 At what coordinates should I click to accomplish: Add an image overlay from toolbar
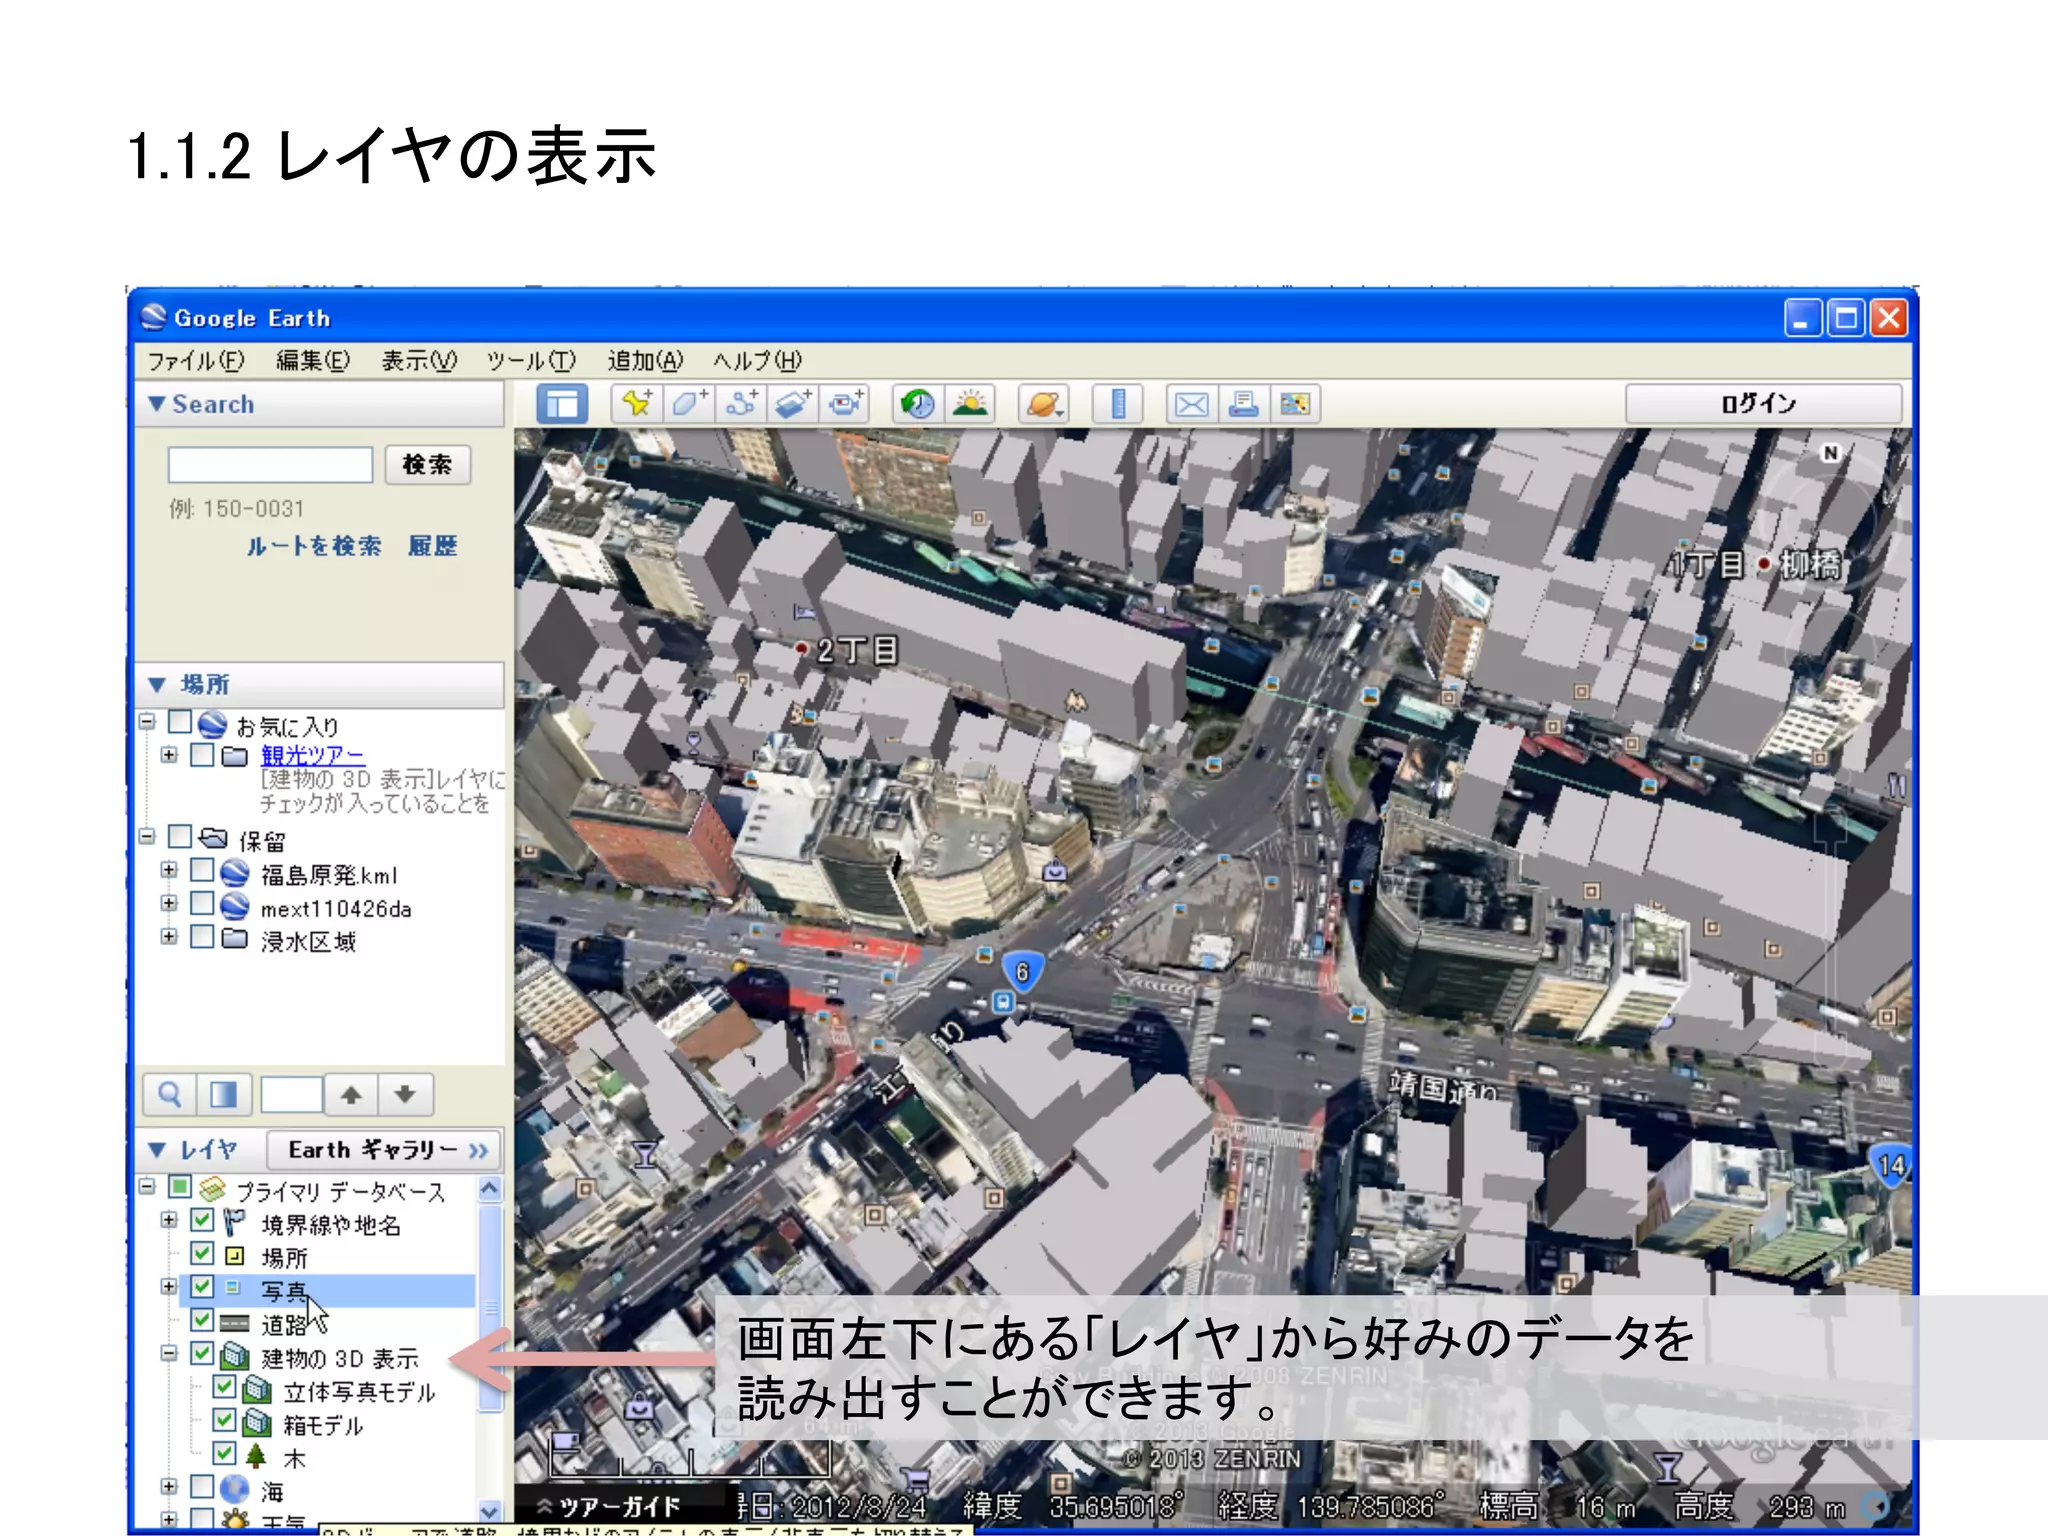click(793, 404)
